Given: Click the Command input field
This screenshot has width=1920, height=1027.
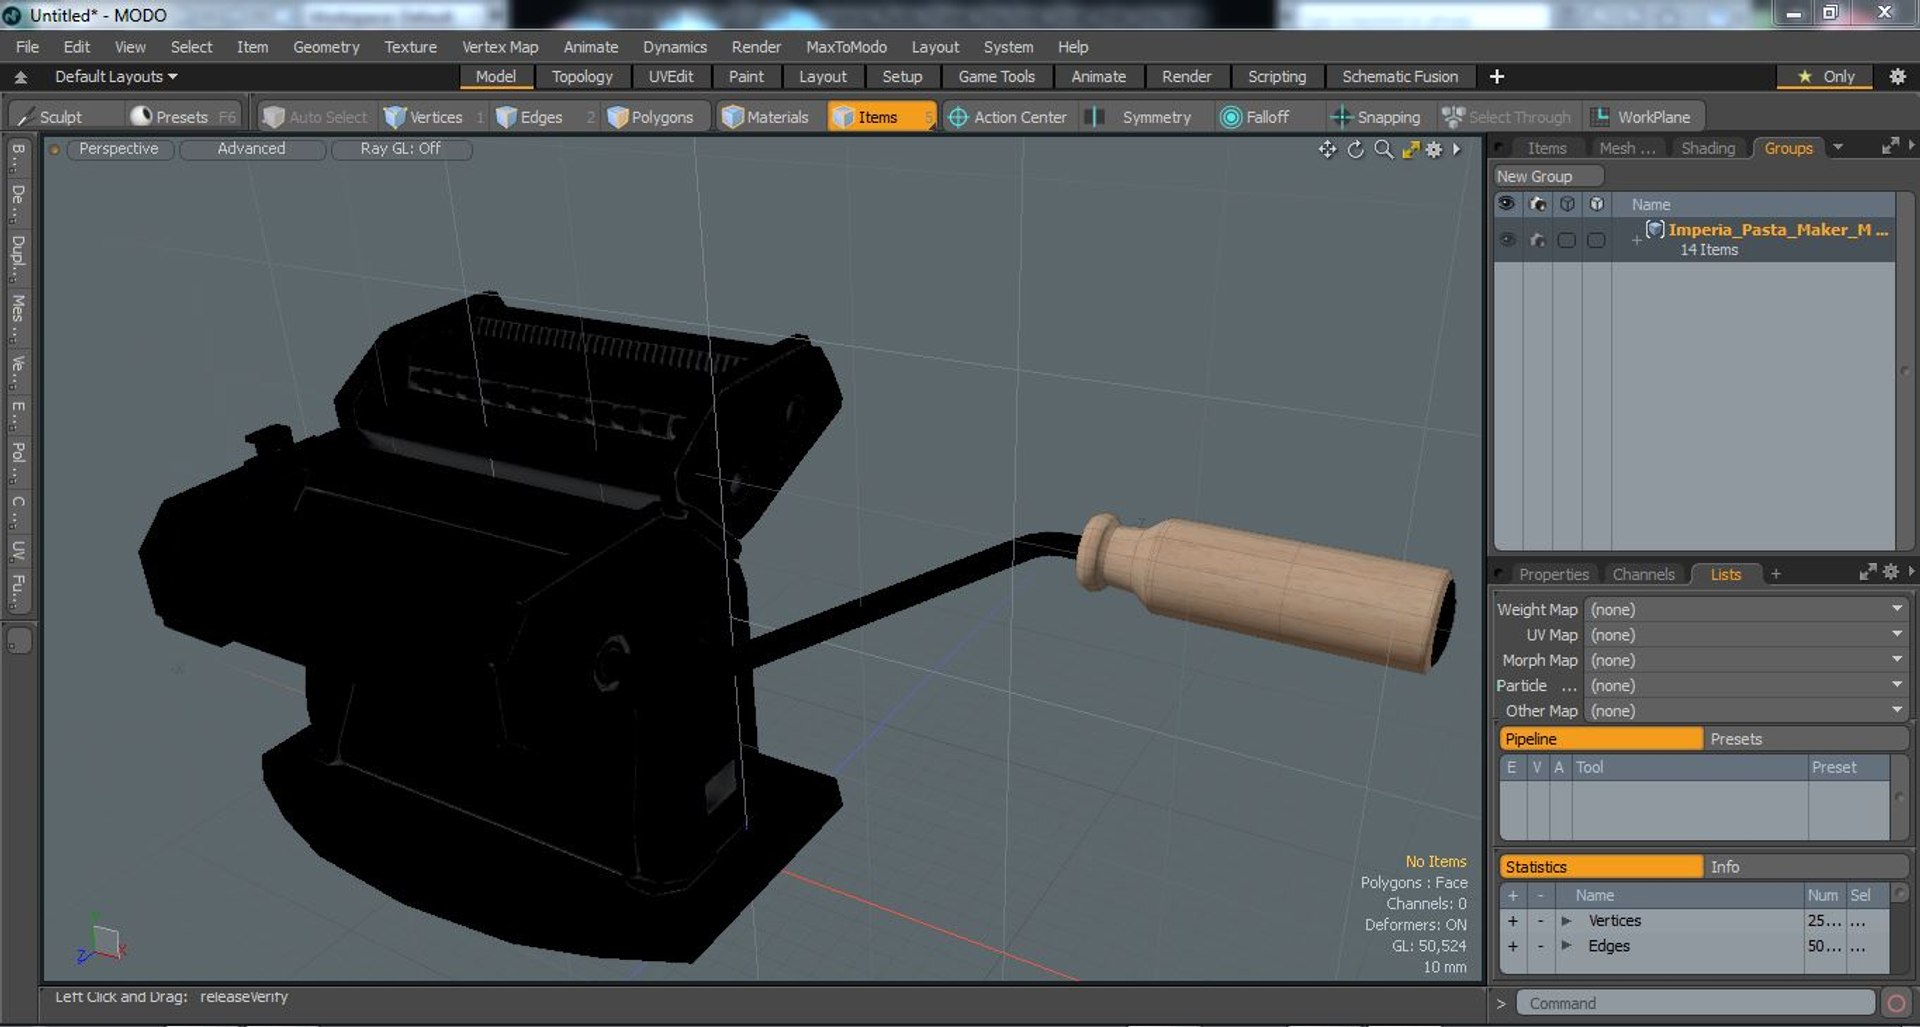Looking at the screenshot, I should pos(1695,1003).
